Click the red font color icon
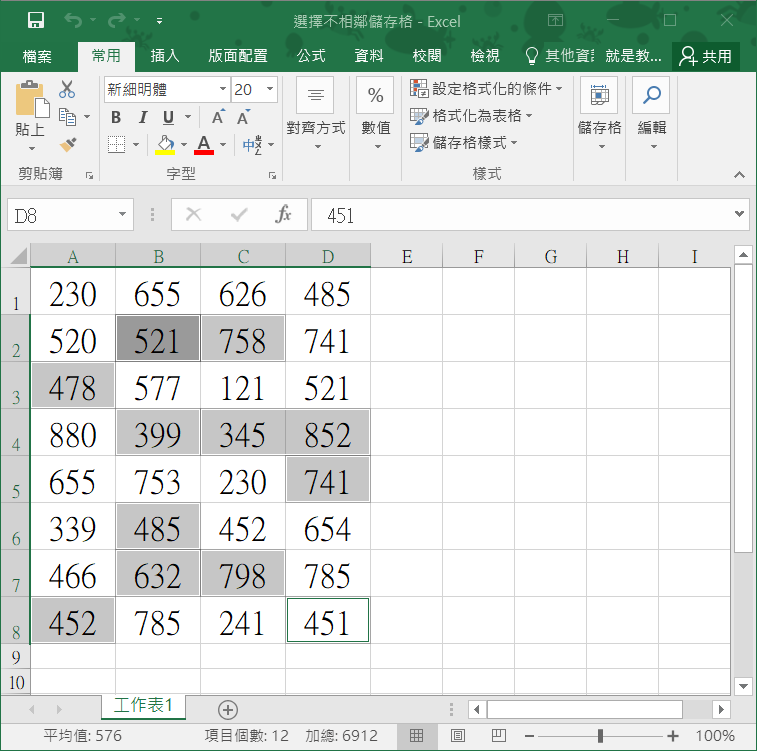The height and width of the screenshot is (751, 757). point(204,145)
